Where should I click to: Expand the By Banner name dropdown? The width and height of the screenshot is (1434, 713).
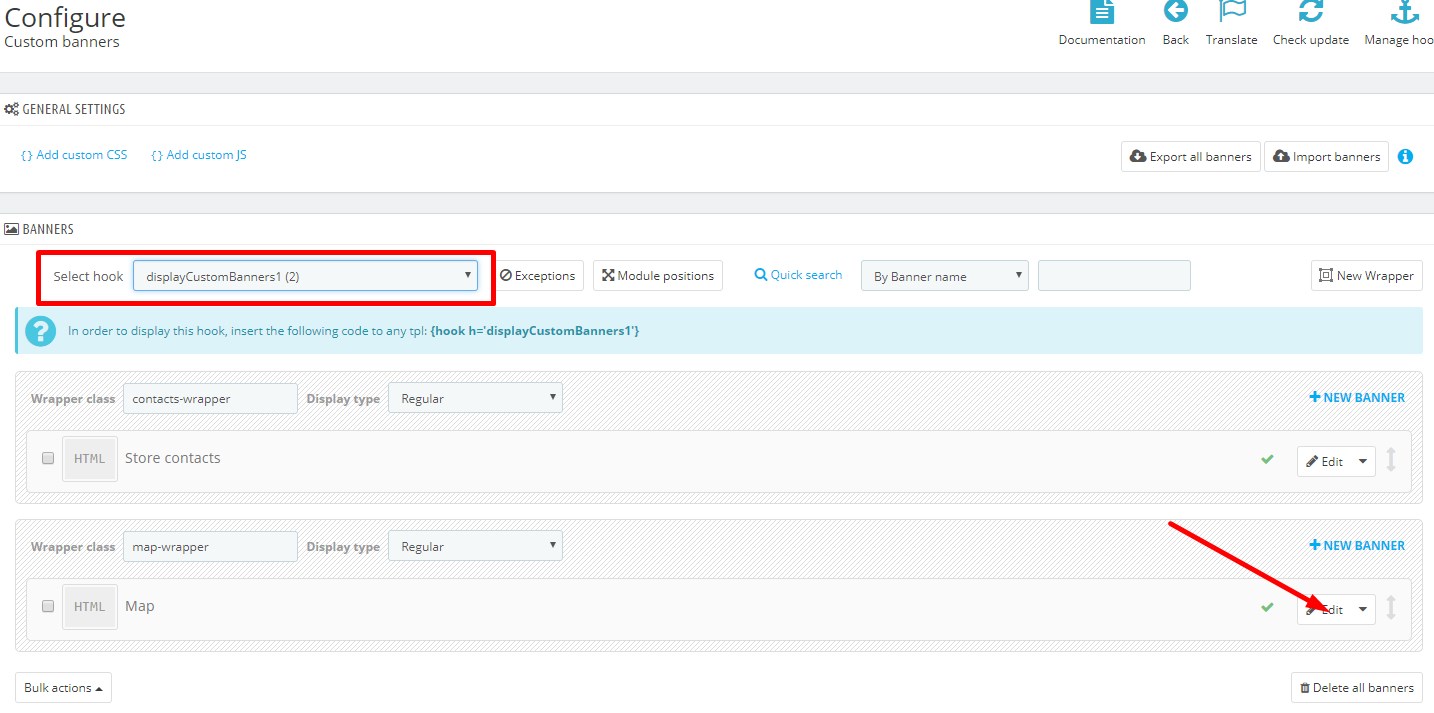click(944, 276)
